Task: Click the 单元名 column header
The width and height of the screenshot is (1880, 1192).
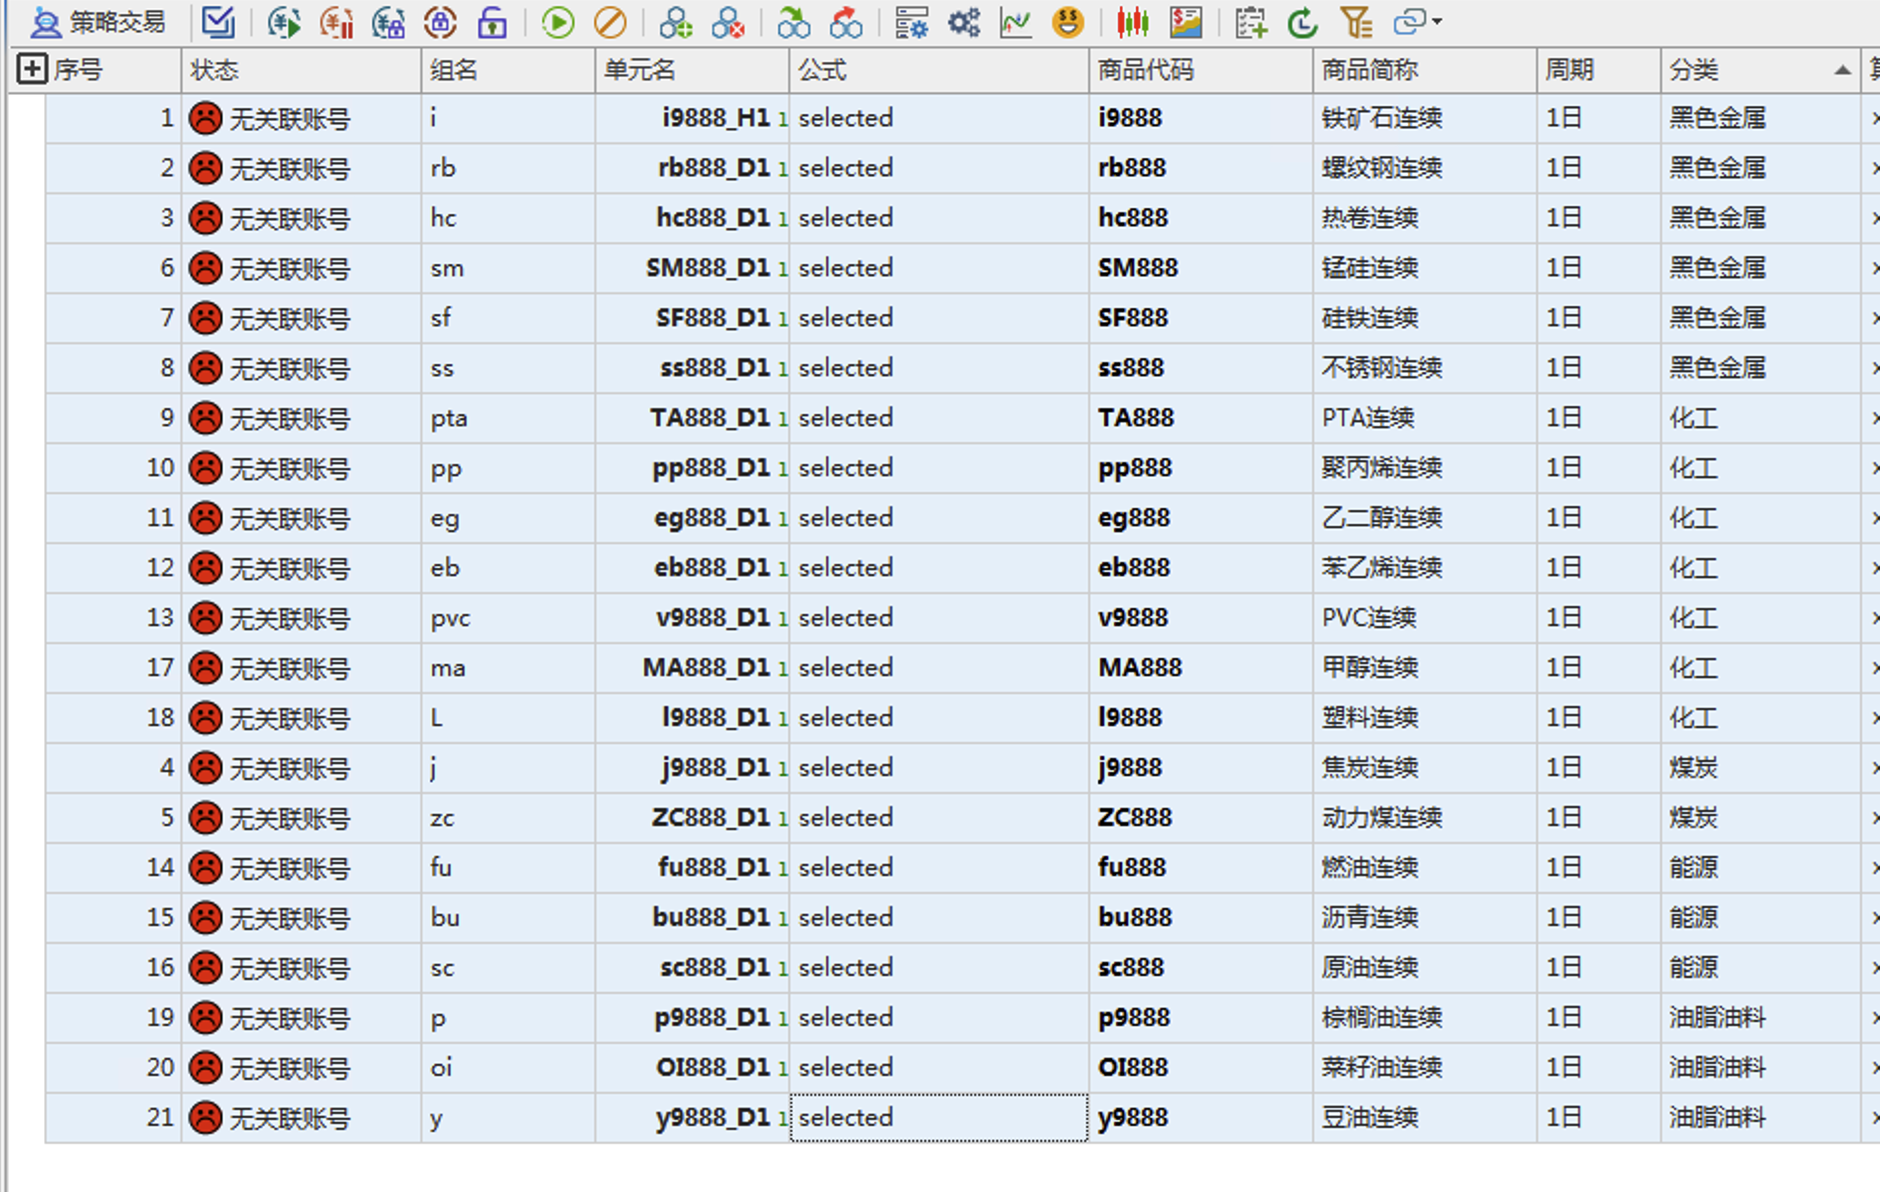Action: coord(691,70)
